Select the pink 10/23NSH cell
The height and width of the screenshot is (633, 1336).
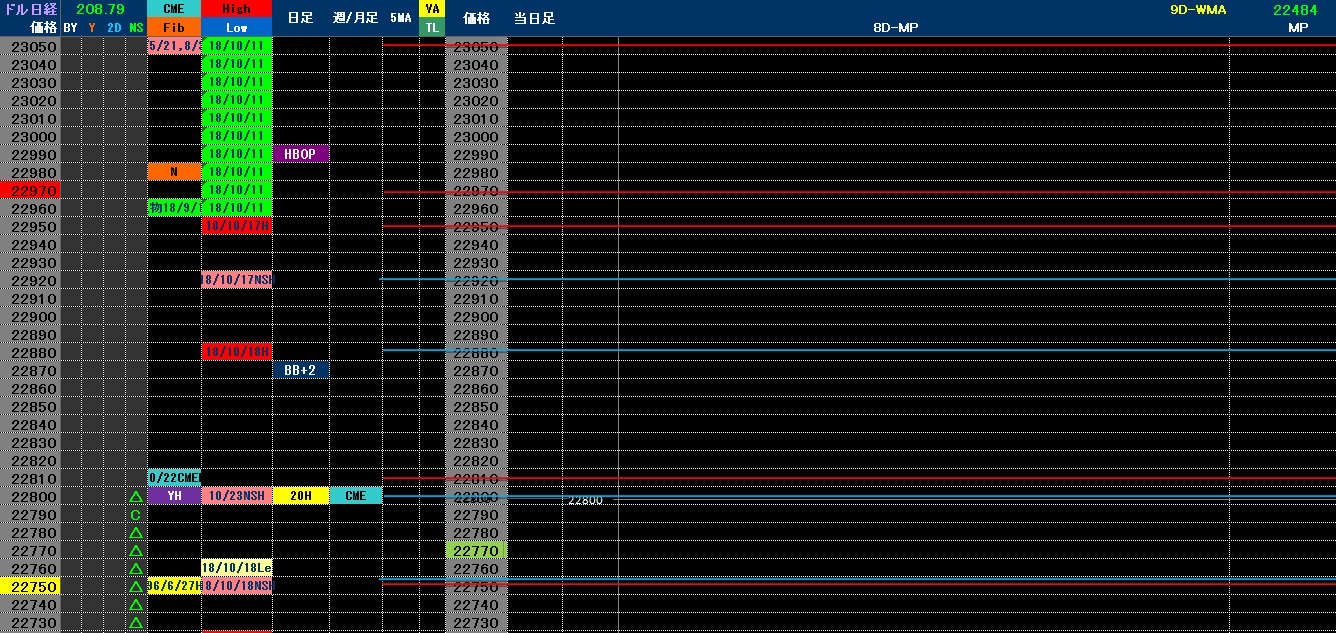pos(237,496)
